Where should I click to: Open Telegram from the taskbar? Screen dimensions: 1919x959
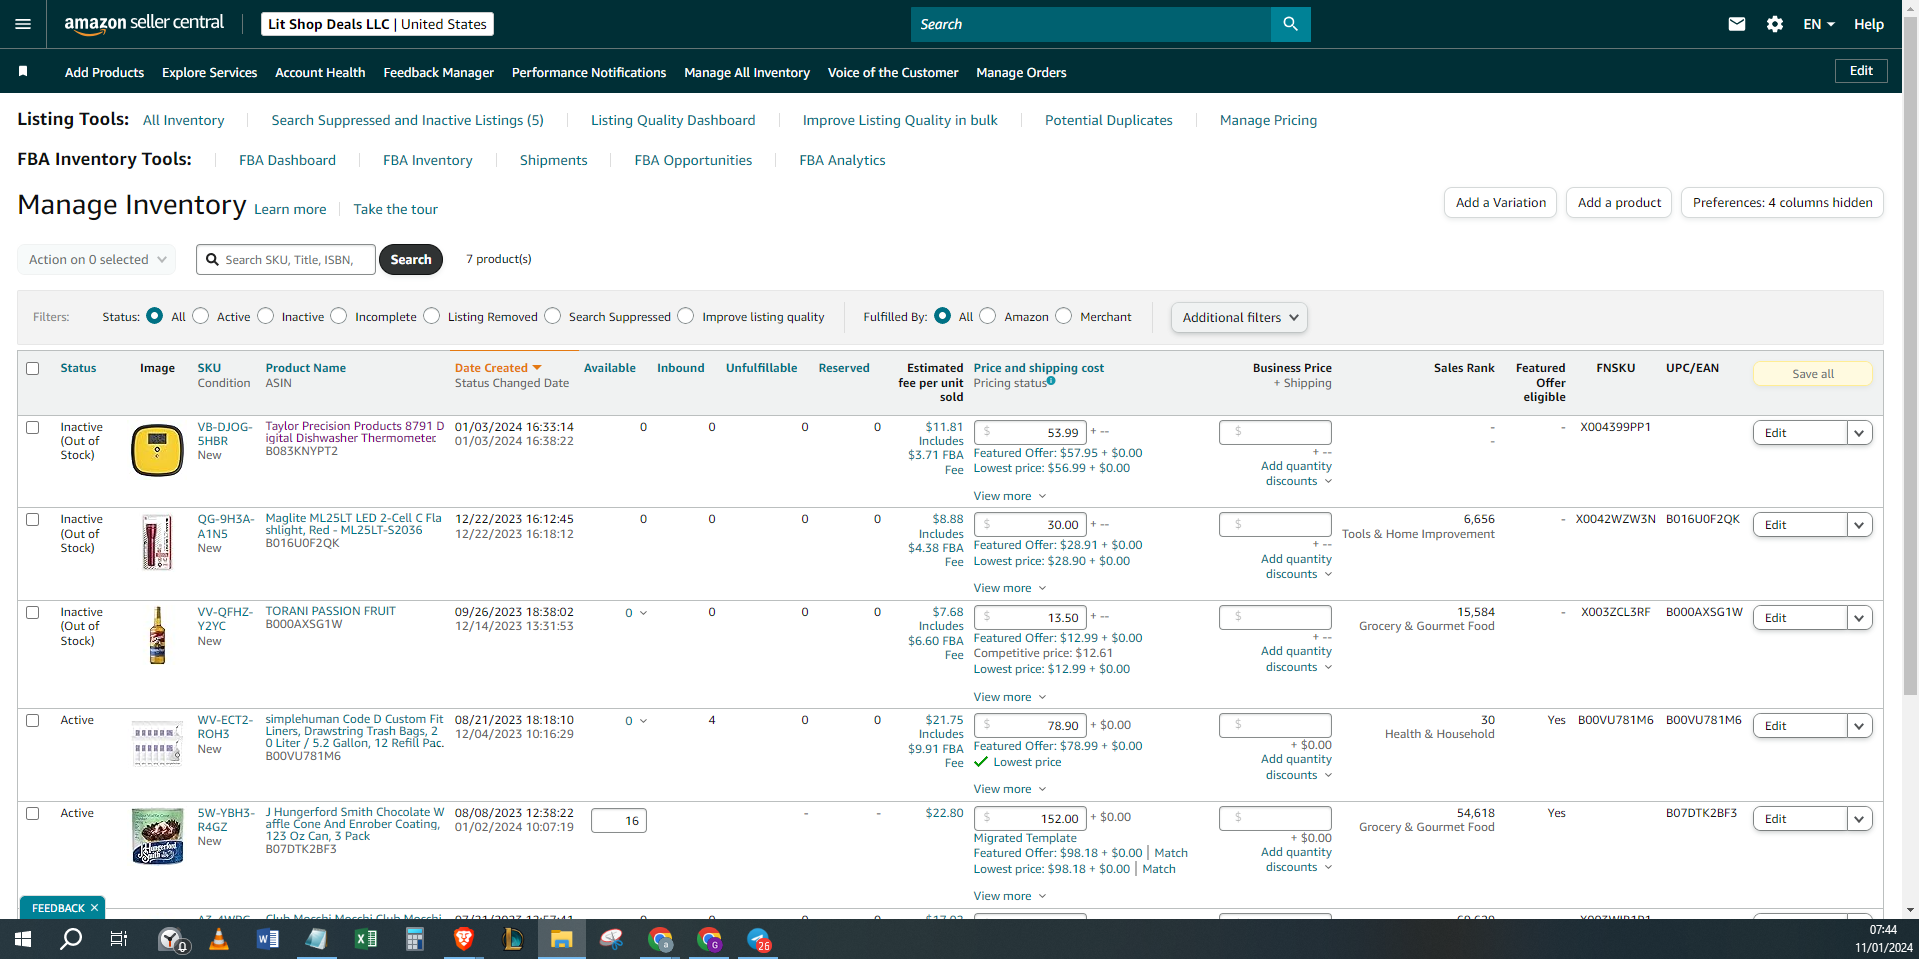(x=759, y=939)
